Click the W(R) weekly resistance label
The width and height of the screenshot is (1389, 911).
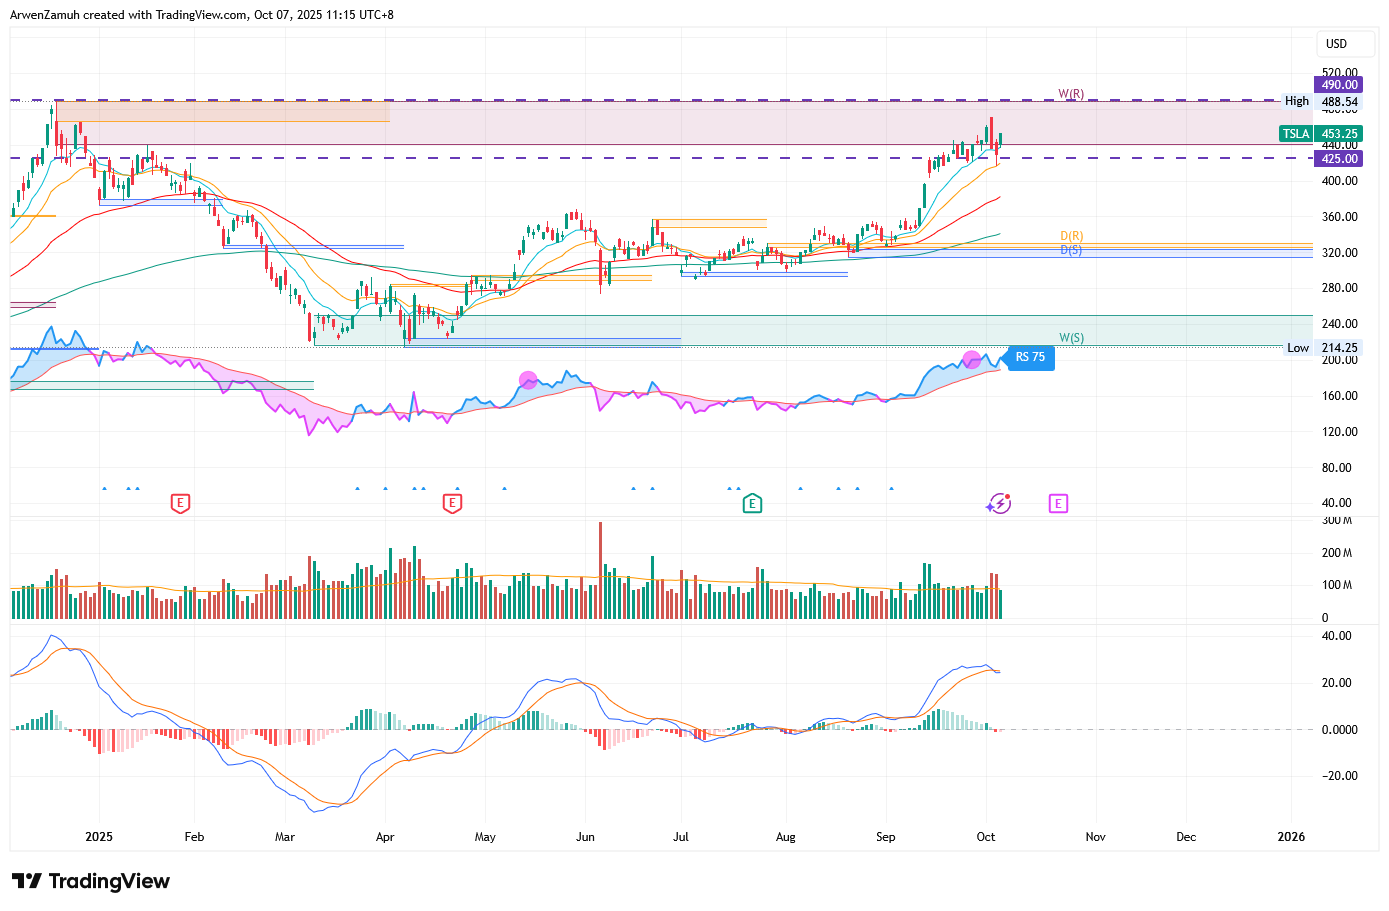tap(1071, 94)
